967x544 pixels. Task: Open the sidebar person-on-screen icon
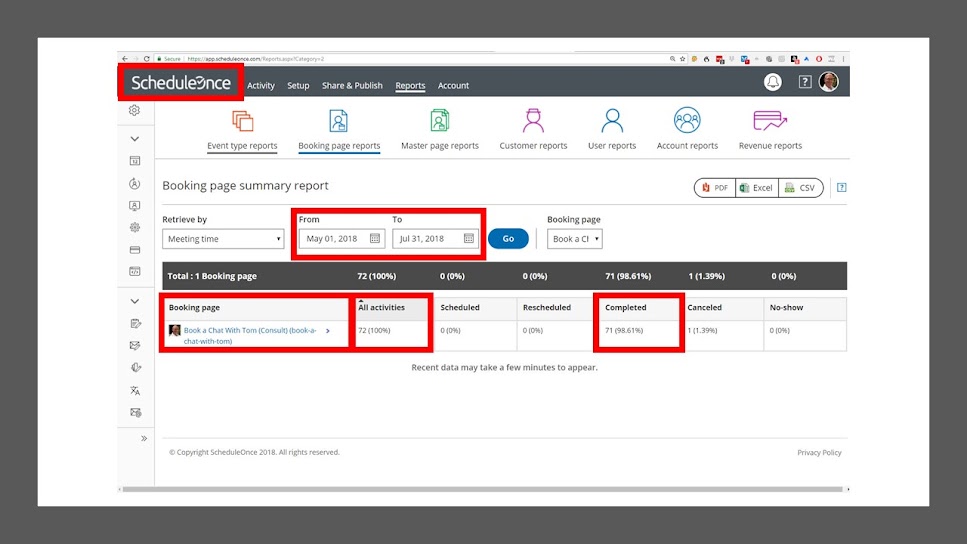[134, 205]
